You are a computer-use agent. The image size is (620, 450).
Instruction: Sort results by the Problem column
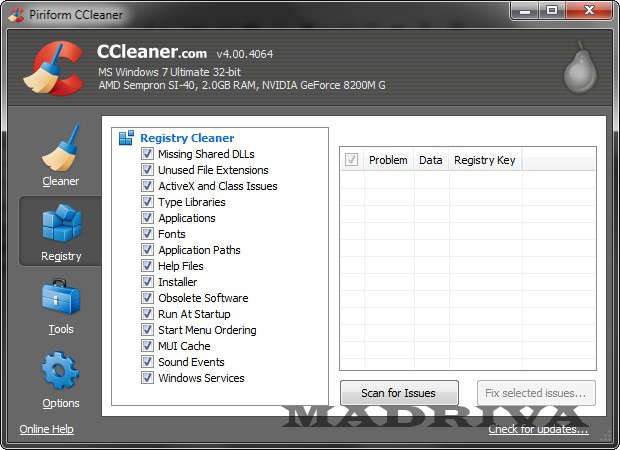(388, 160)
